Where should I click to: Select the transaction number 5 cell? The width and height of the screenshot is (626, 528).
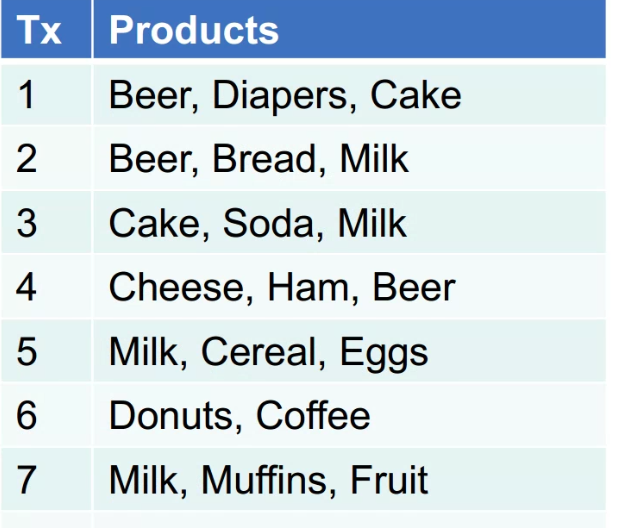click(27, 351)
